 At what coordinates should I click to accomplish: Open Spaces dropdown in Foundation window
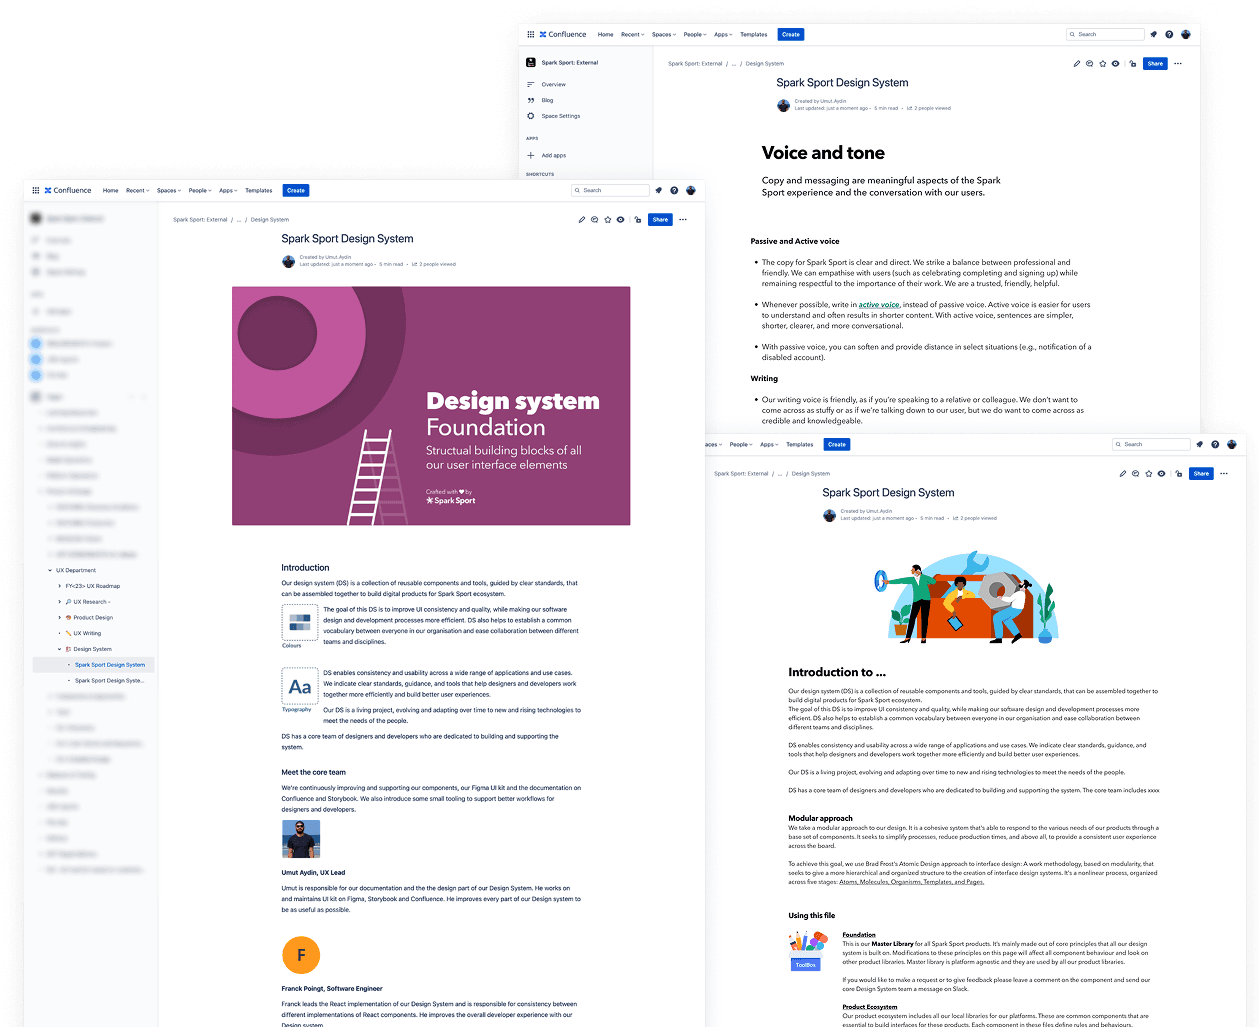169,190
